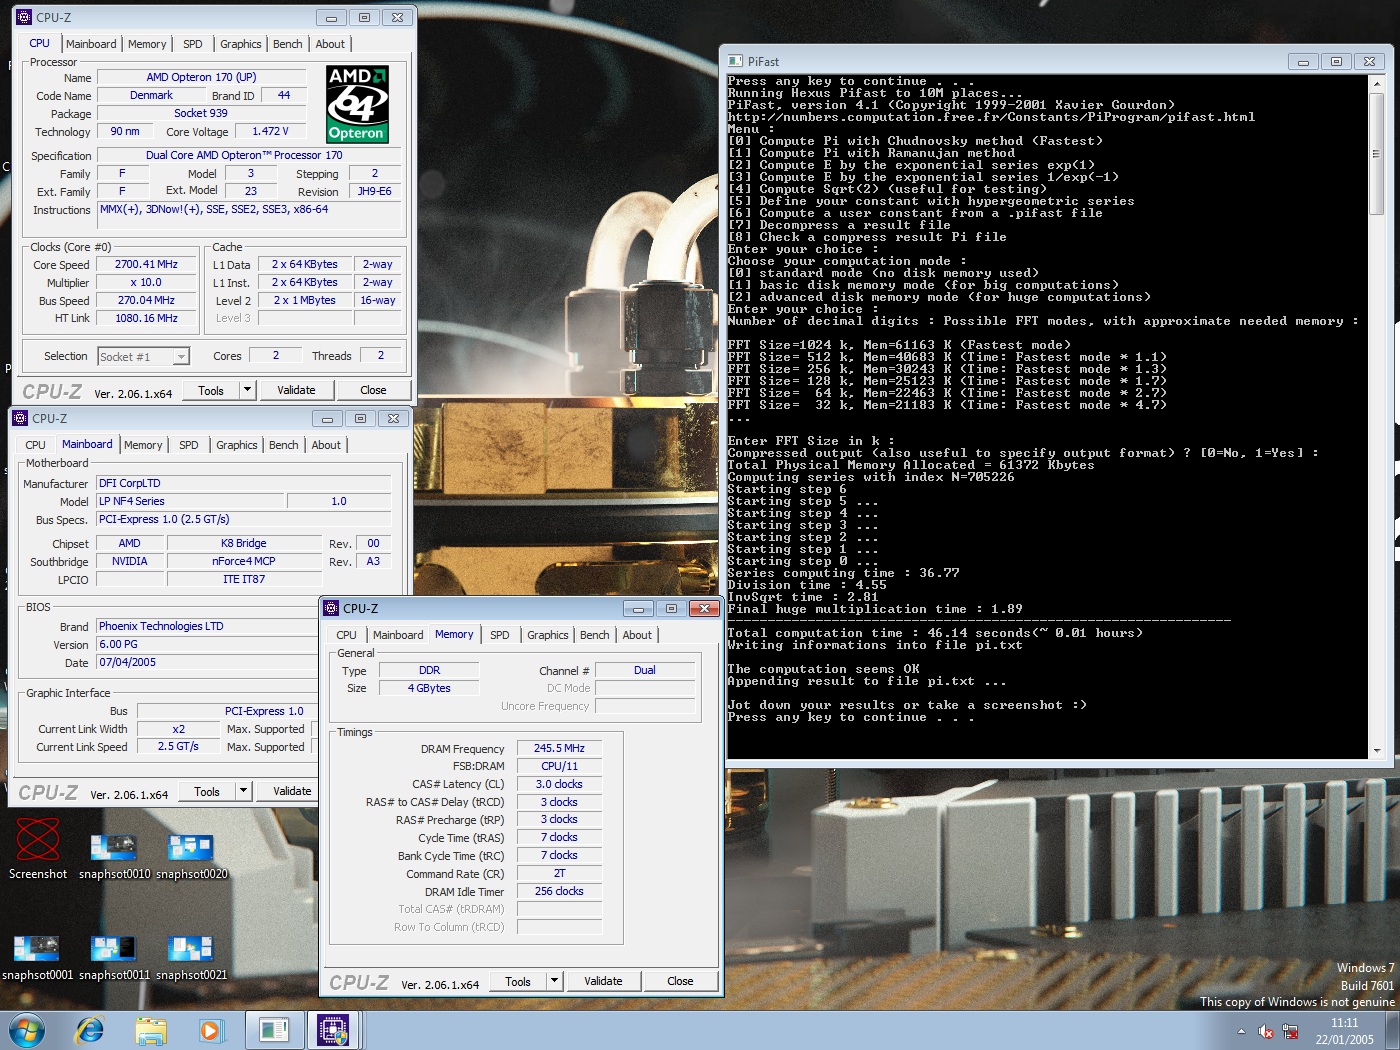Click PiFast scrollbar down arrow

pos(1376,750)
